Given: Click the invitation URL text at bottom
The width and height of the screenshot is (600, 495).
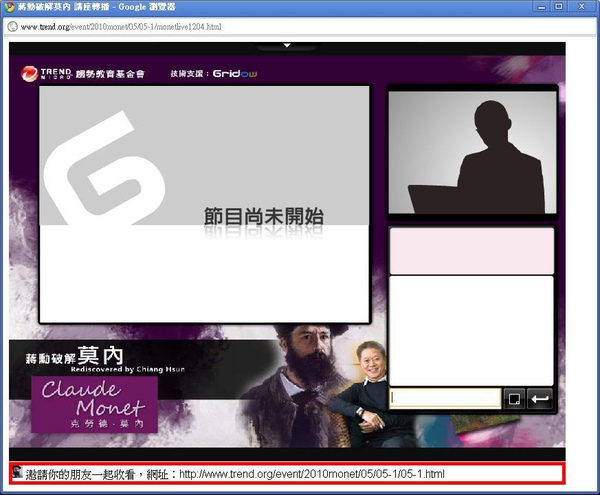Looking at the screenshot, I should (312, 474).
